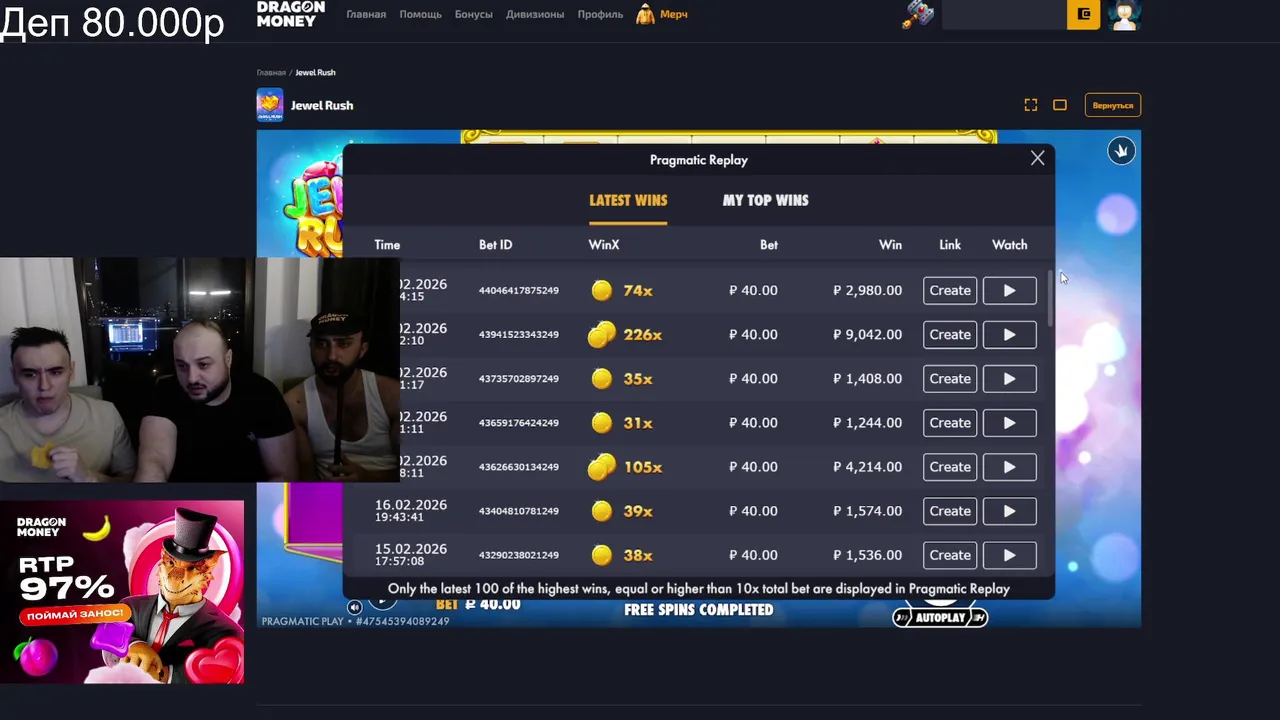Select bet ID 43941523343249
The image size is (1280, 720).
coord(518,335)
